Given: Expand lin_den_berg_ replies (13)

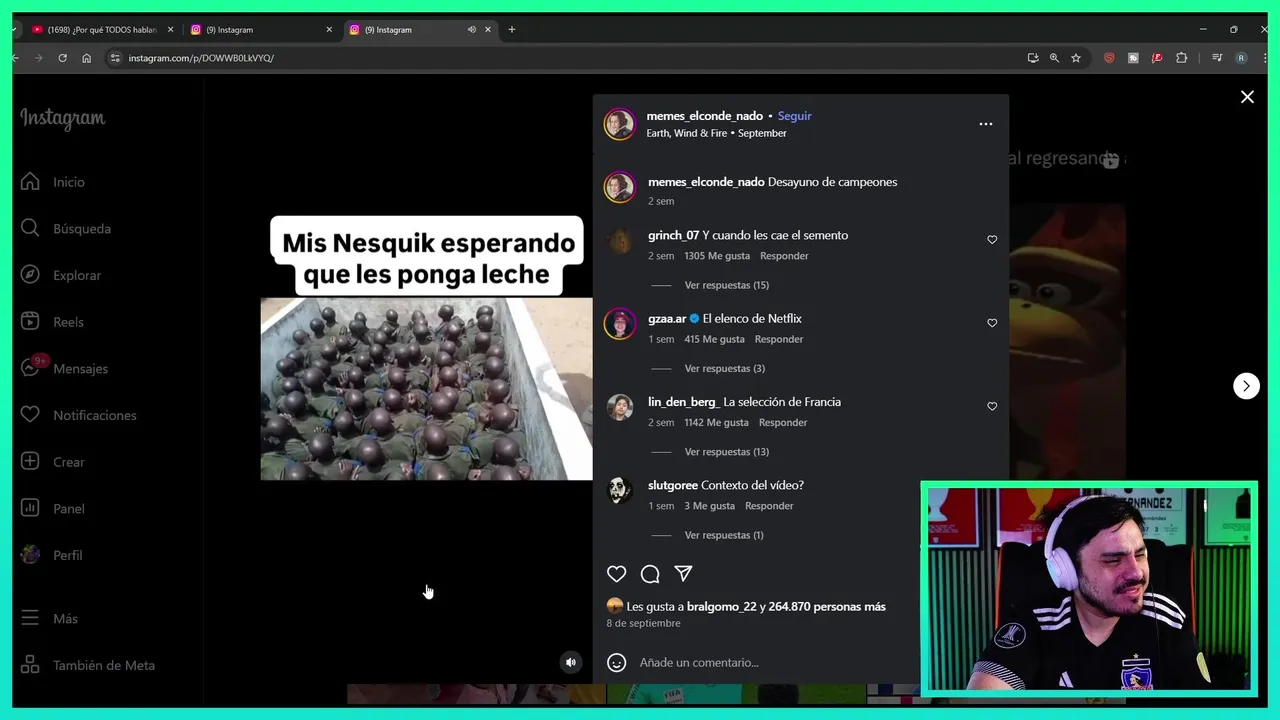Looking at the screenshot, I should 726,452.
